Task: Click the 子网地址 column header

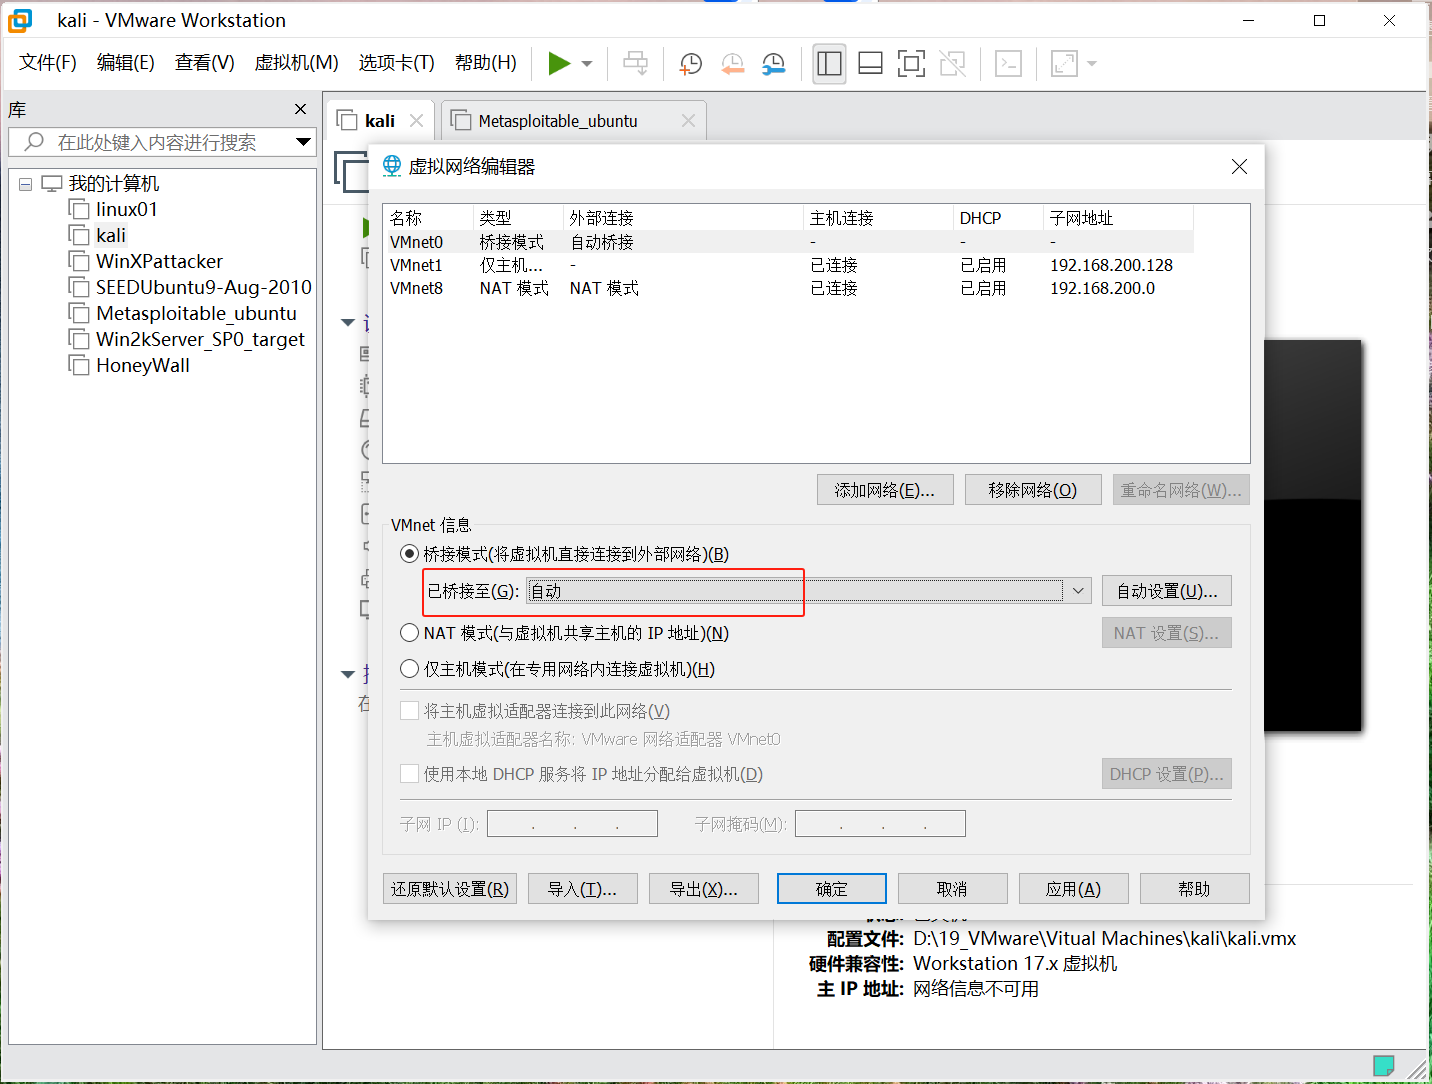Action: [x=1118, y=218]
